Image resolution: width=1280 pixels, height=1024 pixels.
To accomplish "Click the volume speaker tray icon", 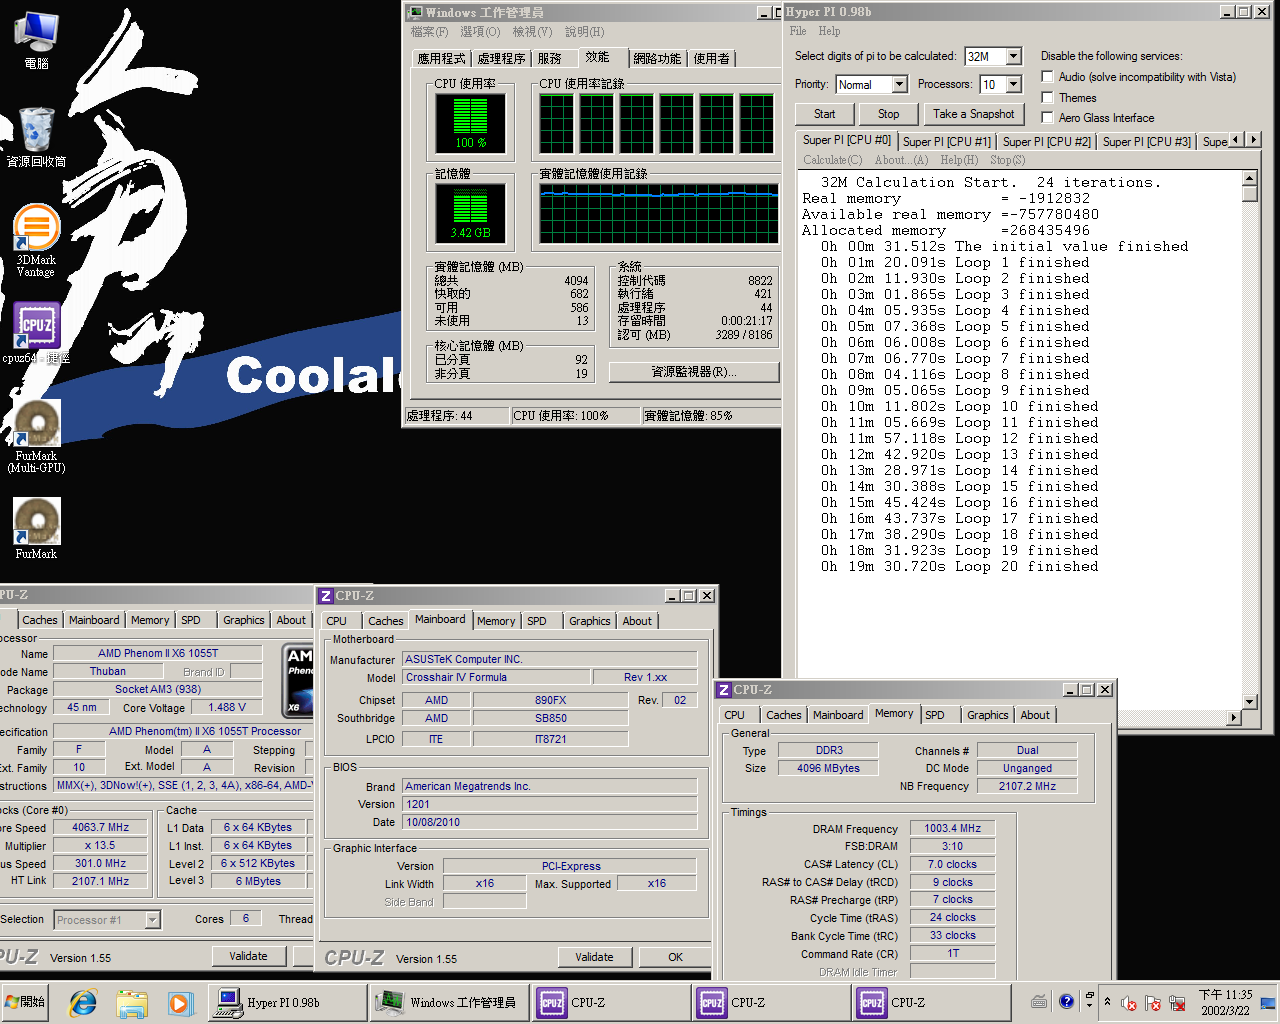I will click(1129, 1002).
